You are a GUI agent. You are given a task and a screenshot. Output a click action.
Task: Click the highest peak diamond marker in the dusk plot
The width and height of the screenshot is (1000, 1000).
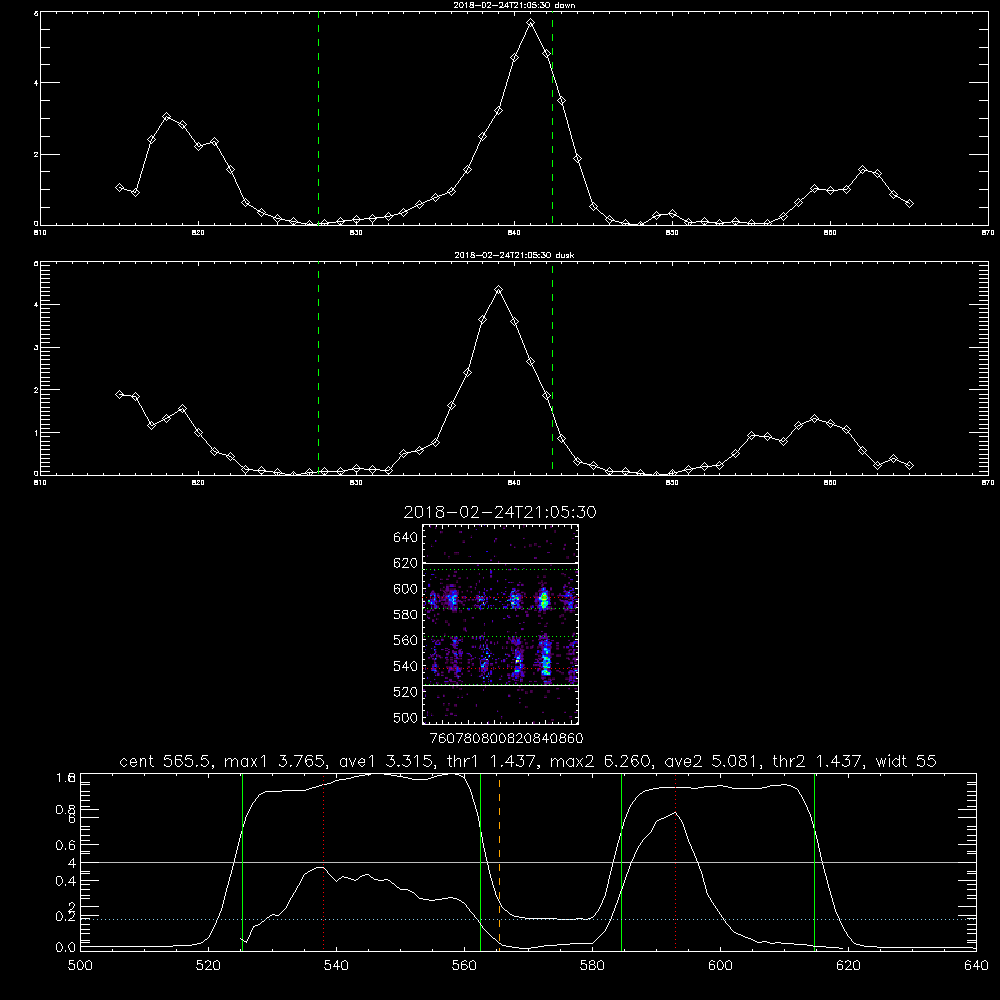click(x=499, y=290)
